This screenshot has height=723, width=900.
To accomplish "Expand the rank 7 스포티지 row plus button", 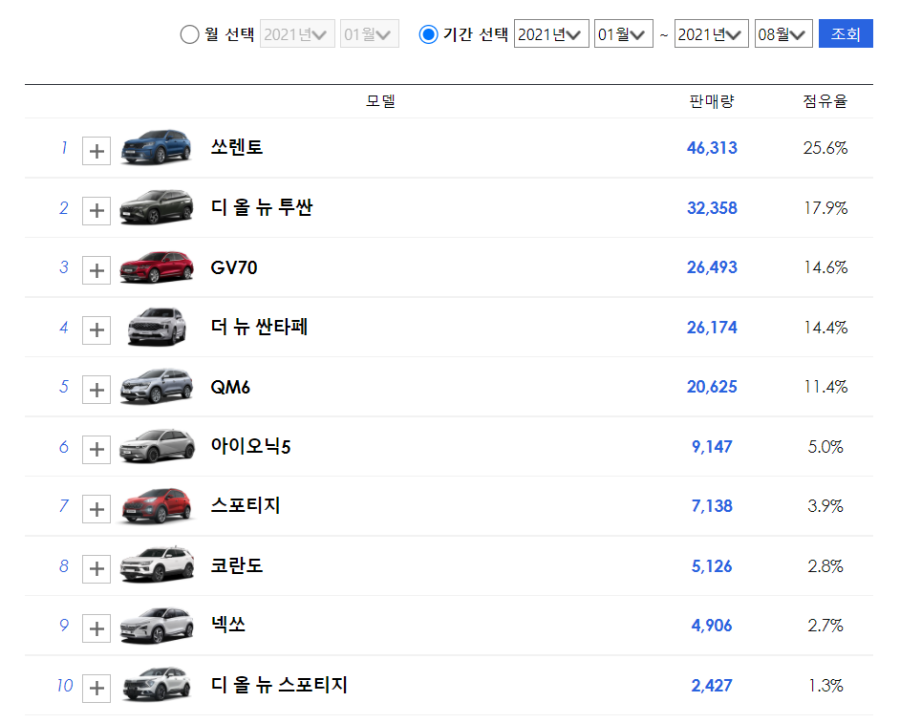I will click(96, 509).
